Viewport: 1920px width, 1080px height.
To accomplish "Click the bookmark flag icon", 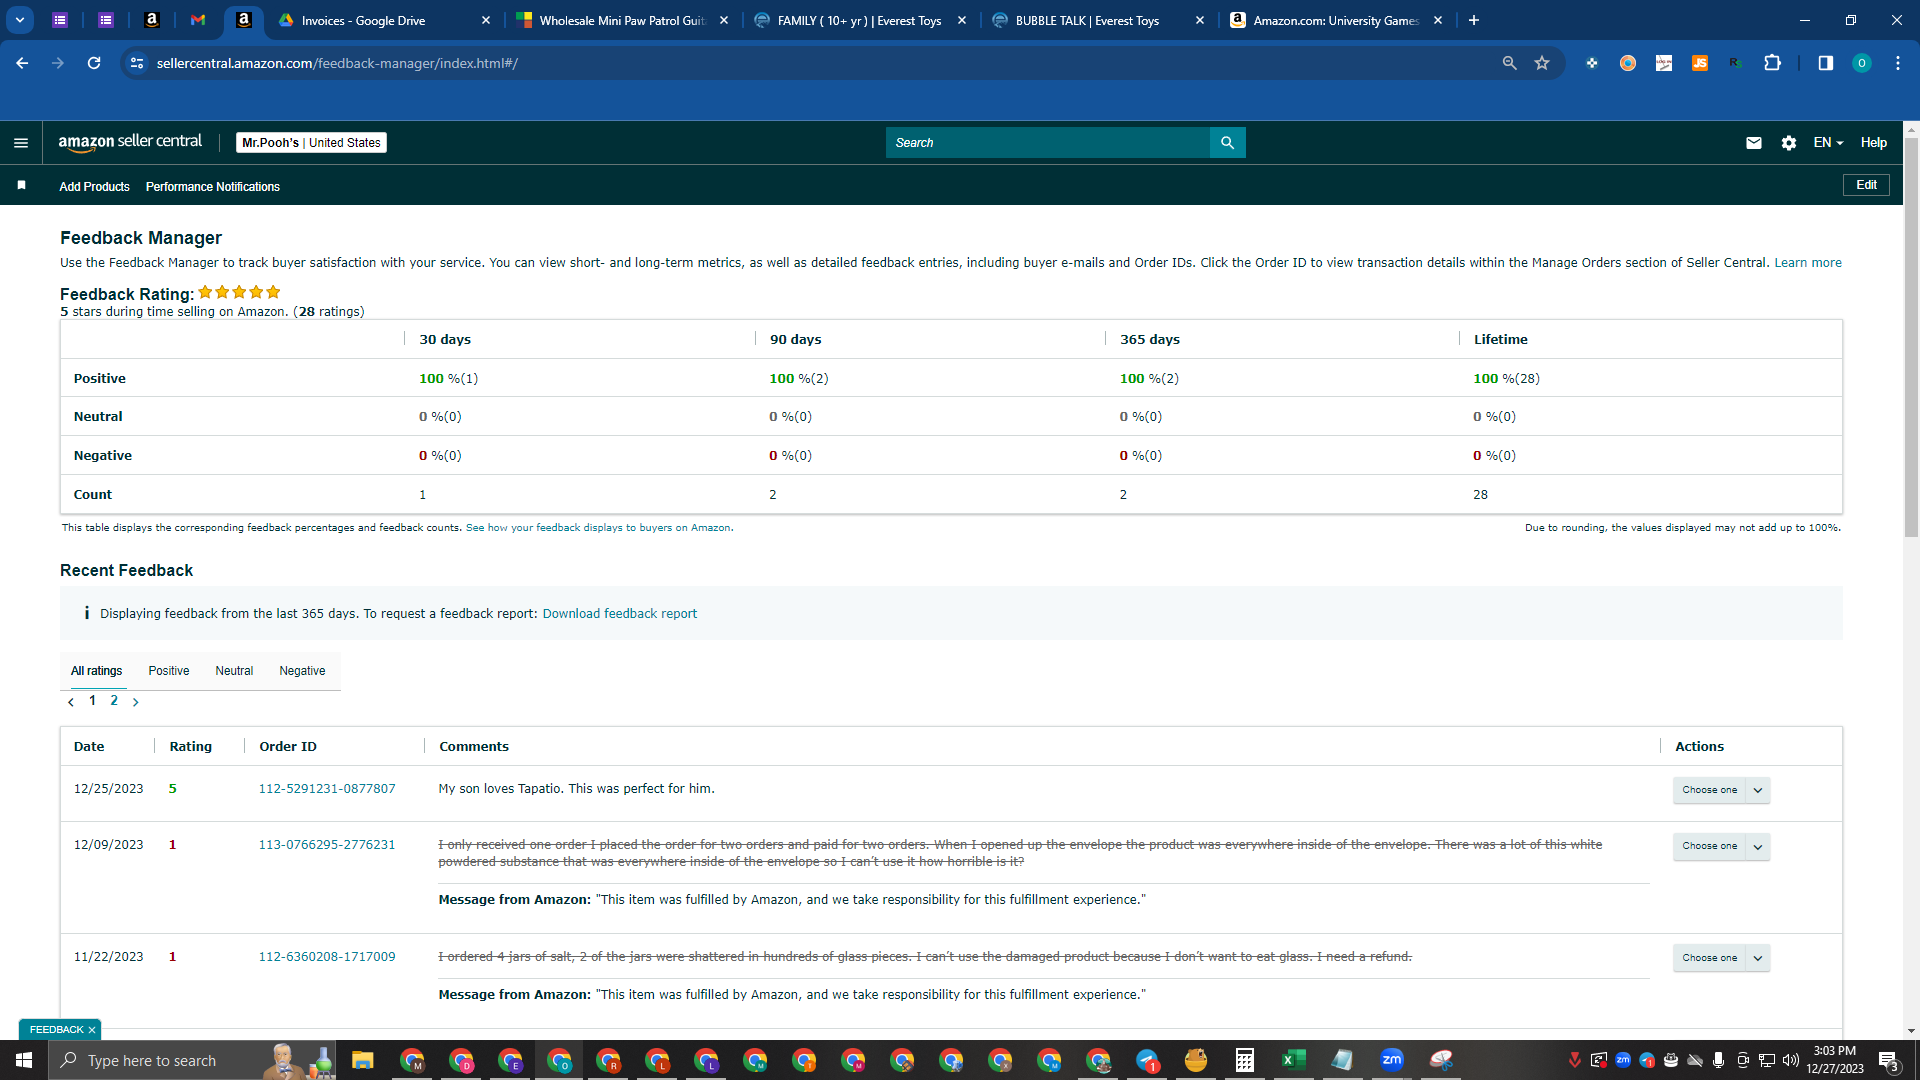I will coord(21,186).
